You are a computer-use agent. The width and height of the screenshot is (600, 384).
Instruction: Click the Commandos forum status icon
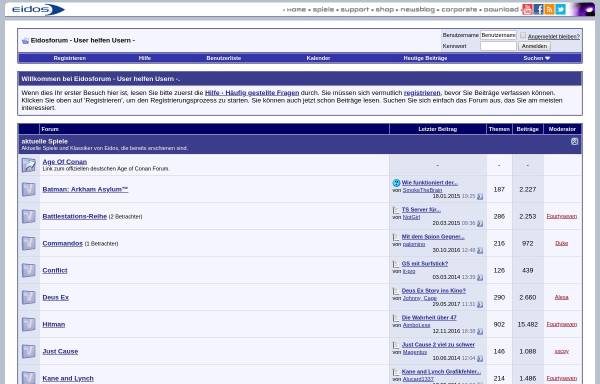(29, 243)
